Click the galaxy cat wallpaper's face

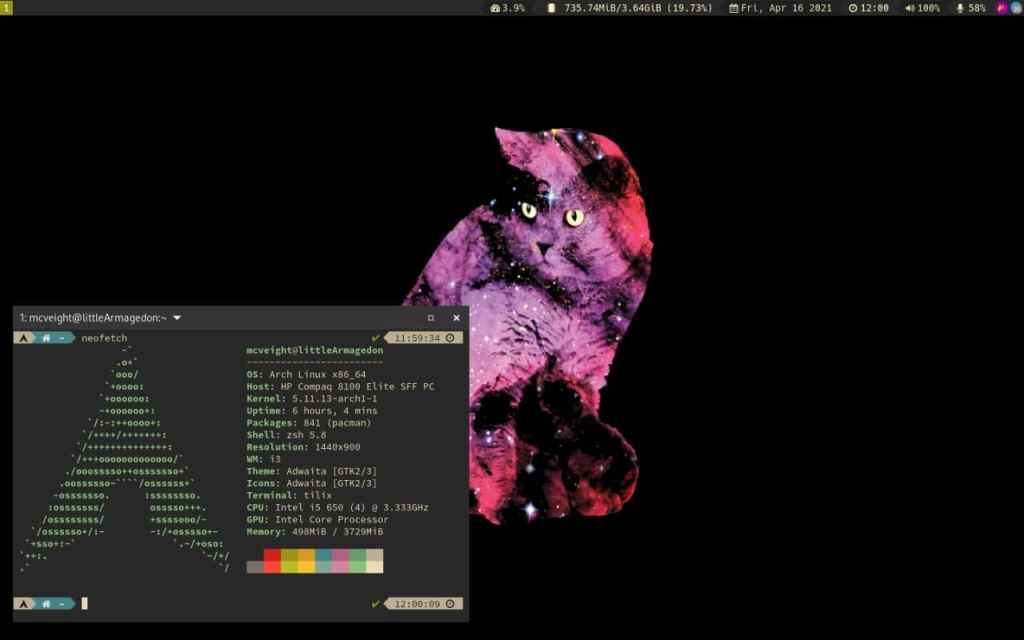(550, 225)
